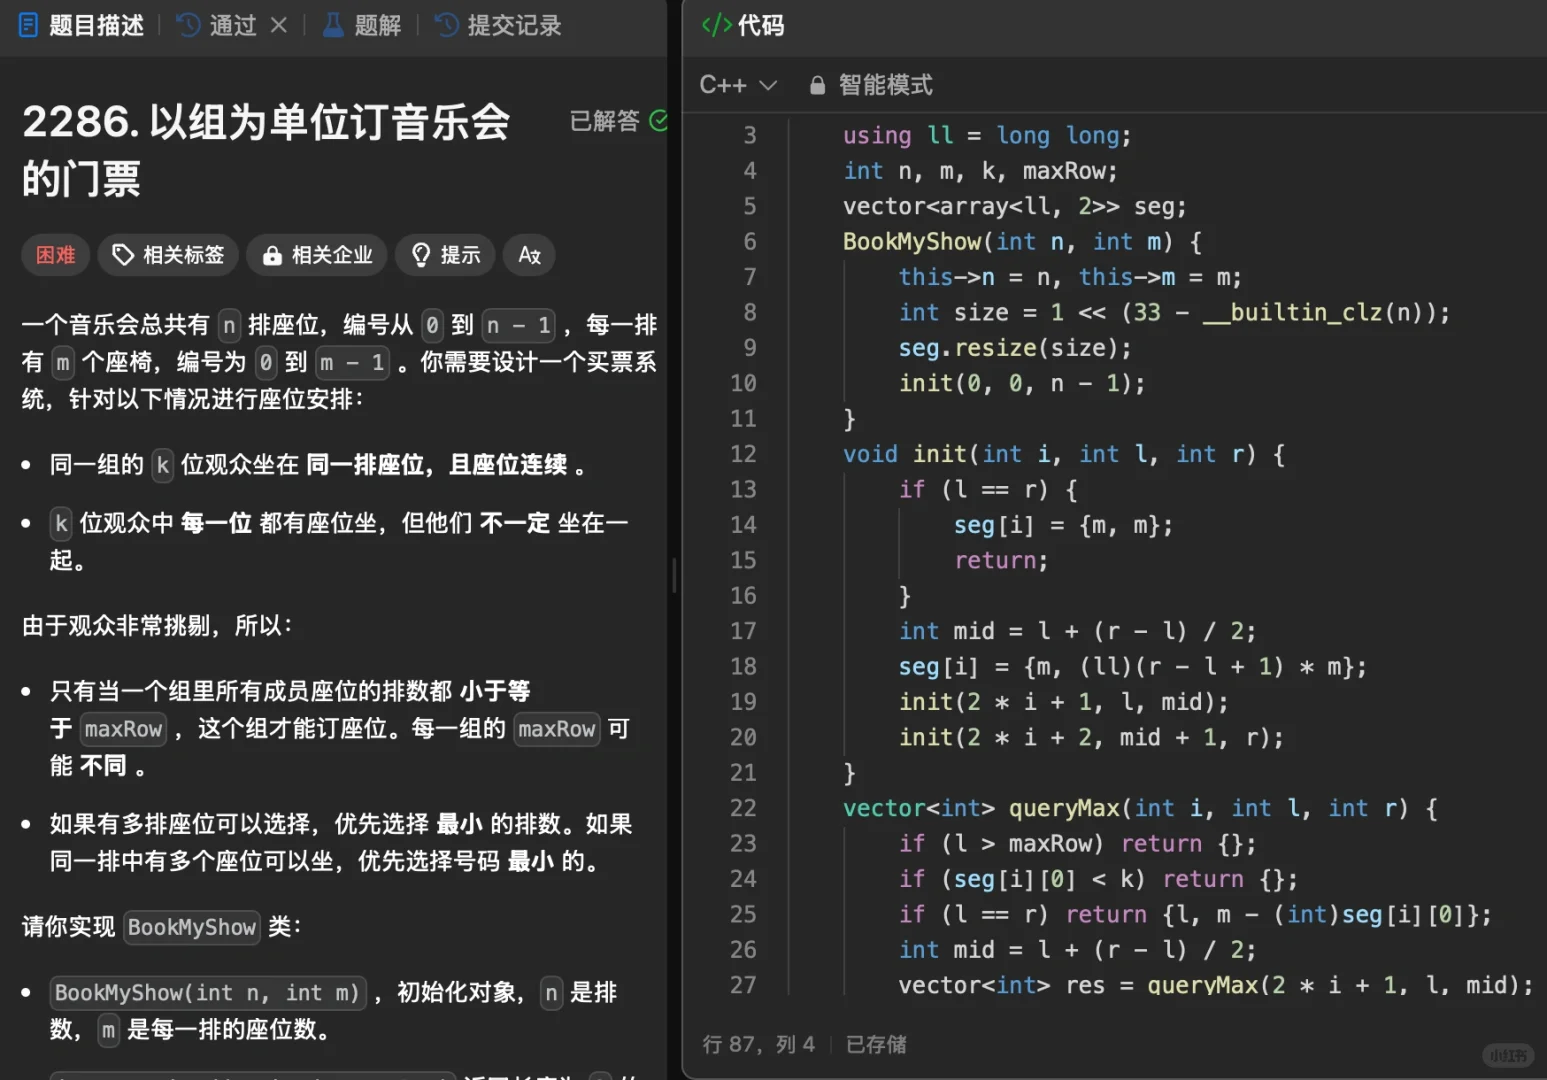Open the 题目描述 tab
This screenshot has width=1547, height=1080.
[x=82, y=25]
